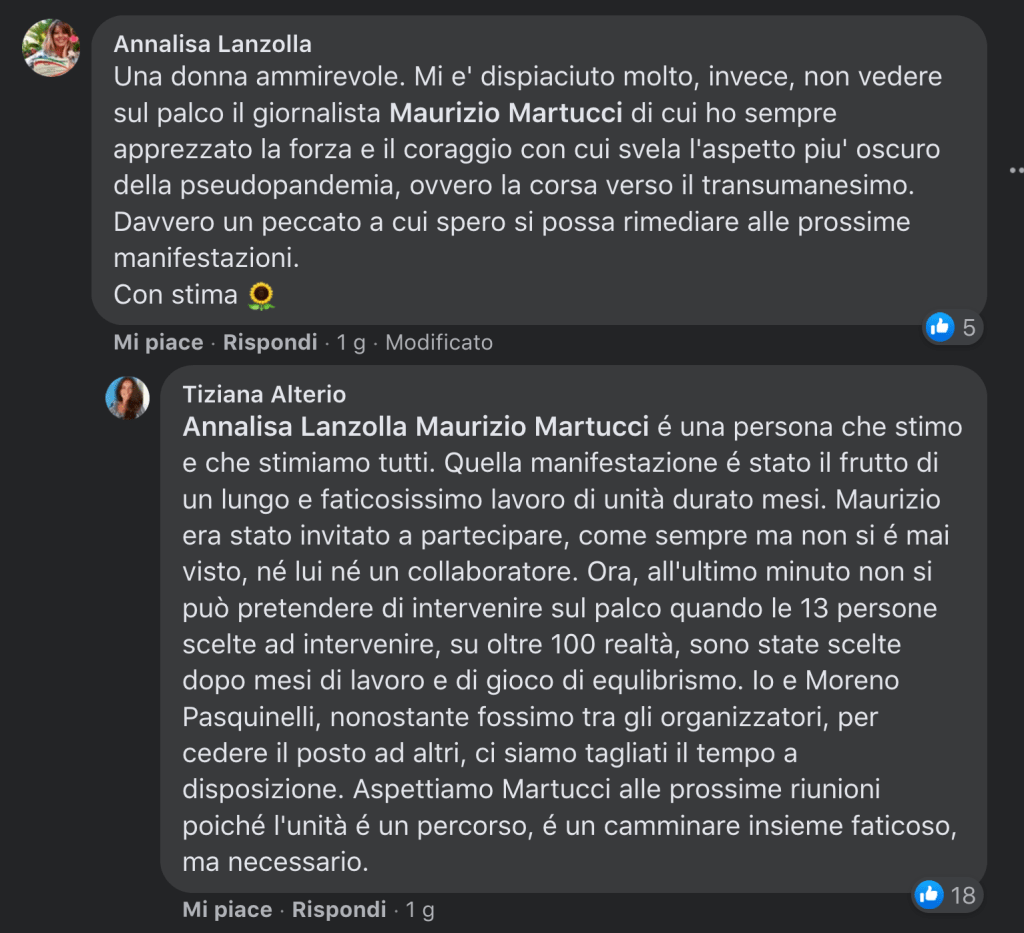Open Maurizio Martucci mention in Tiziana's reply
The height and width of the screenshot is (933, 1024).
[532, 427]
